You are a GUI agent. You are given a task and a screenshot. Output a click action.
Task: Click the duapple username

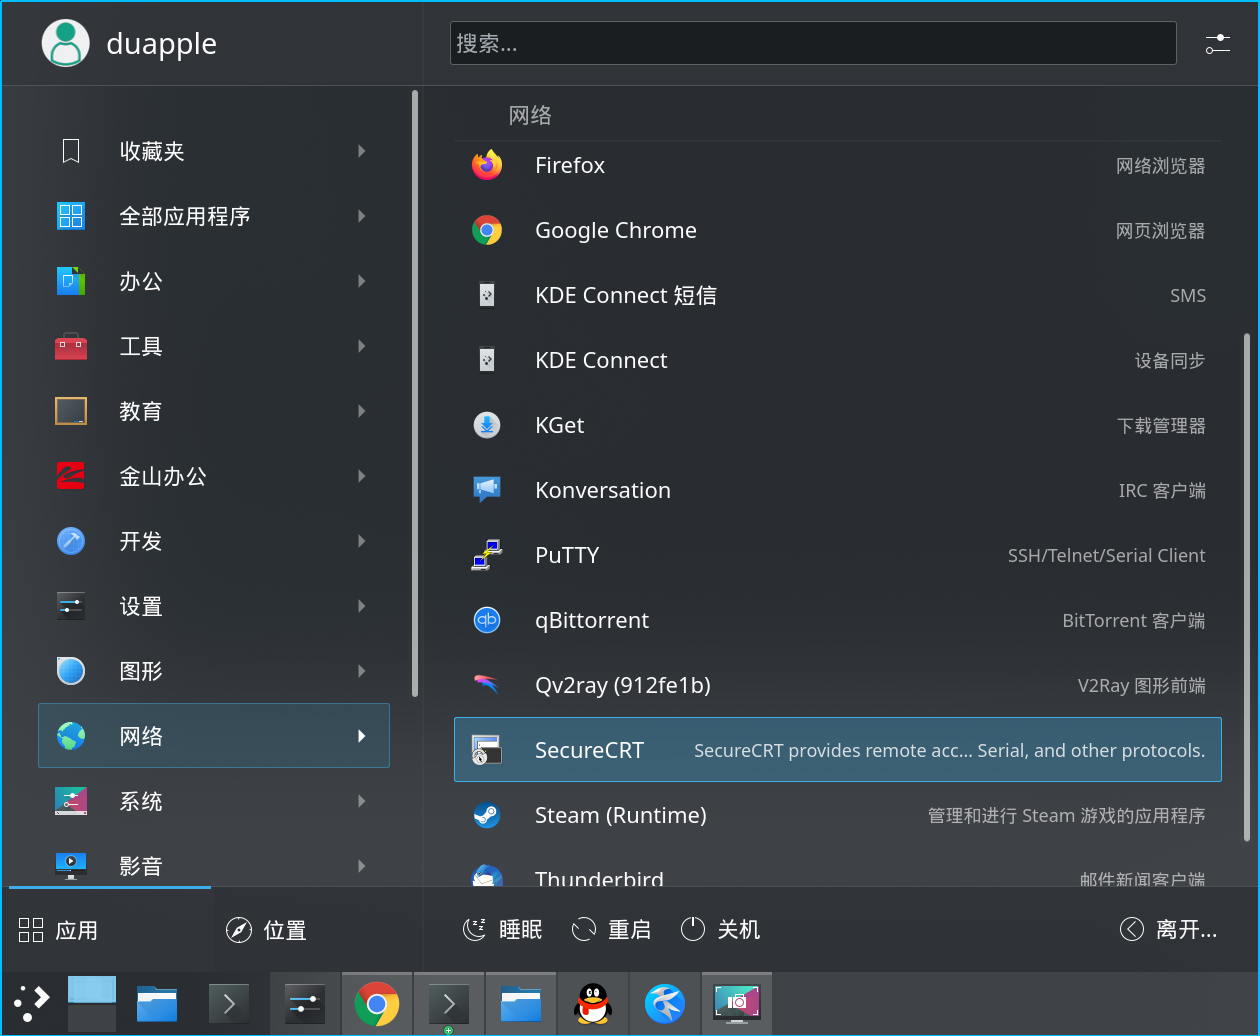point(162,43)
